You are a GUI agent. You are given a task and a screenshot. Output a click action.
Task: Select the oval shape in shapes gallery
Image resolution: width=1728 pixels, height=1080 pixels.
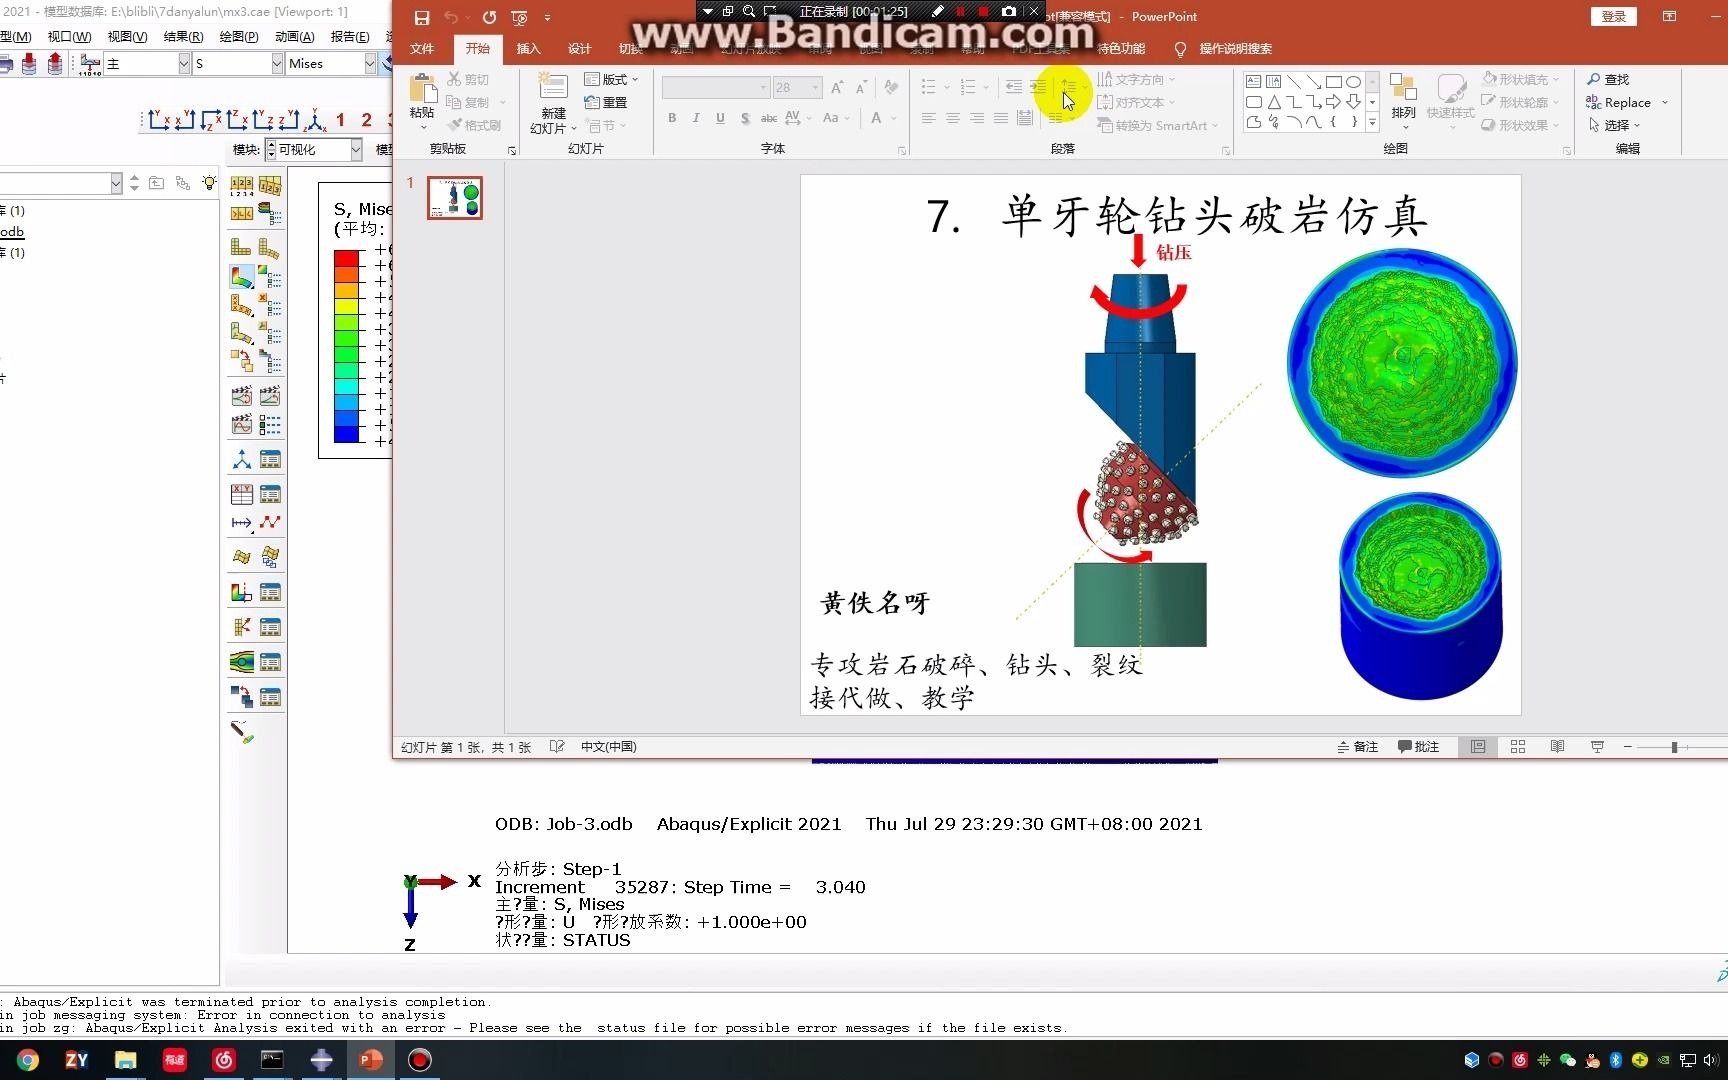pyautogui.click(x=1353, y=82)
